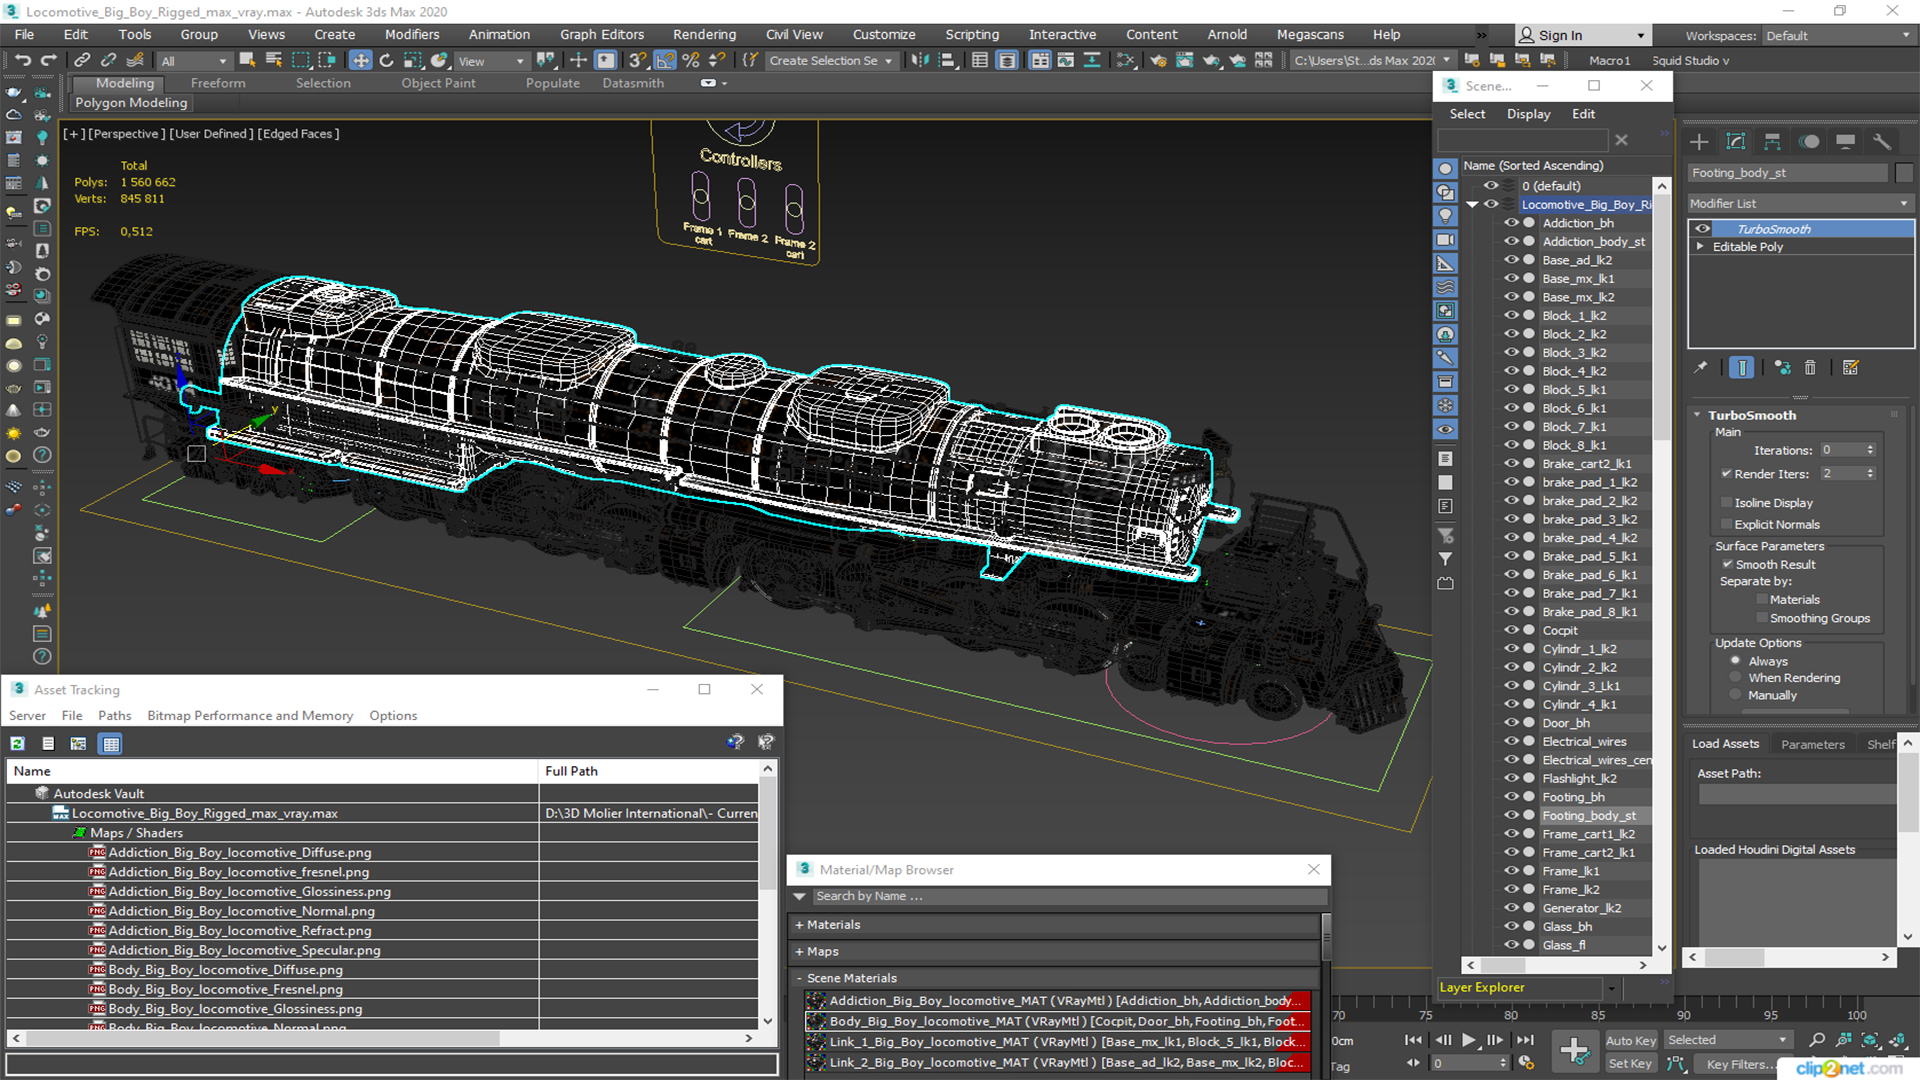Toggle Display Lights filter in Scene Explorer
The width and height of the screenshot is (1920, 1080).
[x=1445, y=216]
